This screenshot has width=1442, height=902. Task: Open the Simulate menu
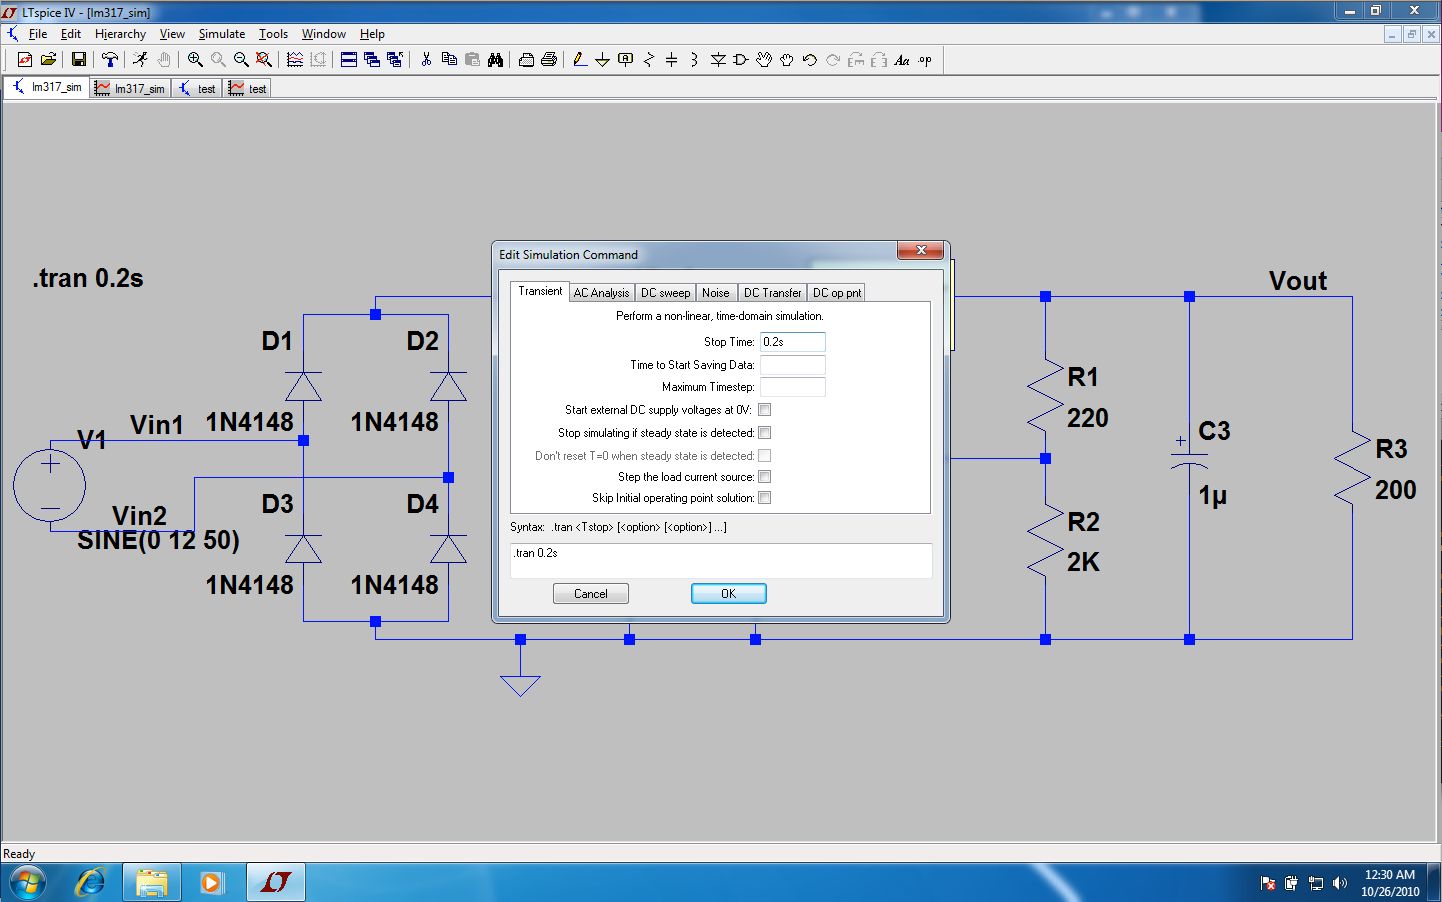pyautogui.click(x=221, y=33)
